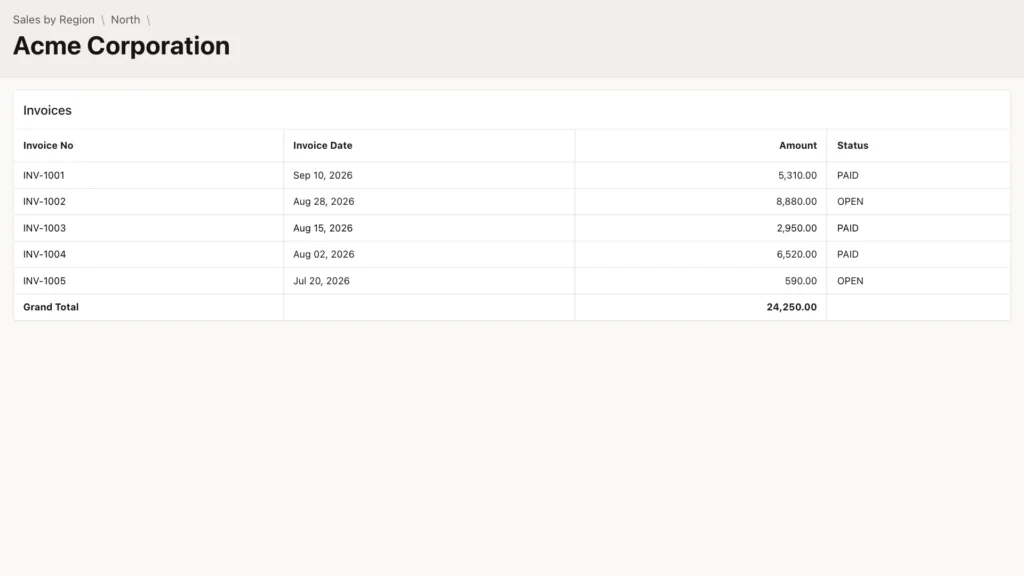Select invoice INV-1005
Image resolution: width=1024 pixels, height=576 pixels.
[44, 281]
